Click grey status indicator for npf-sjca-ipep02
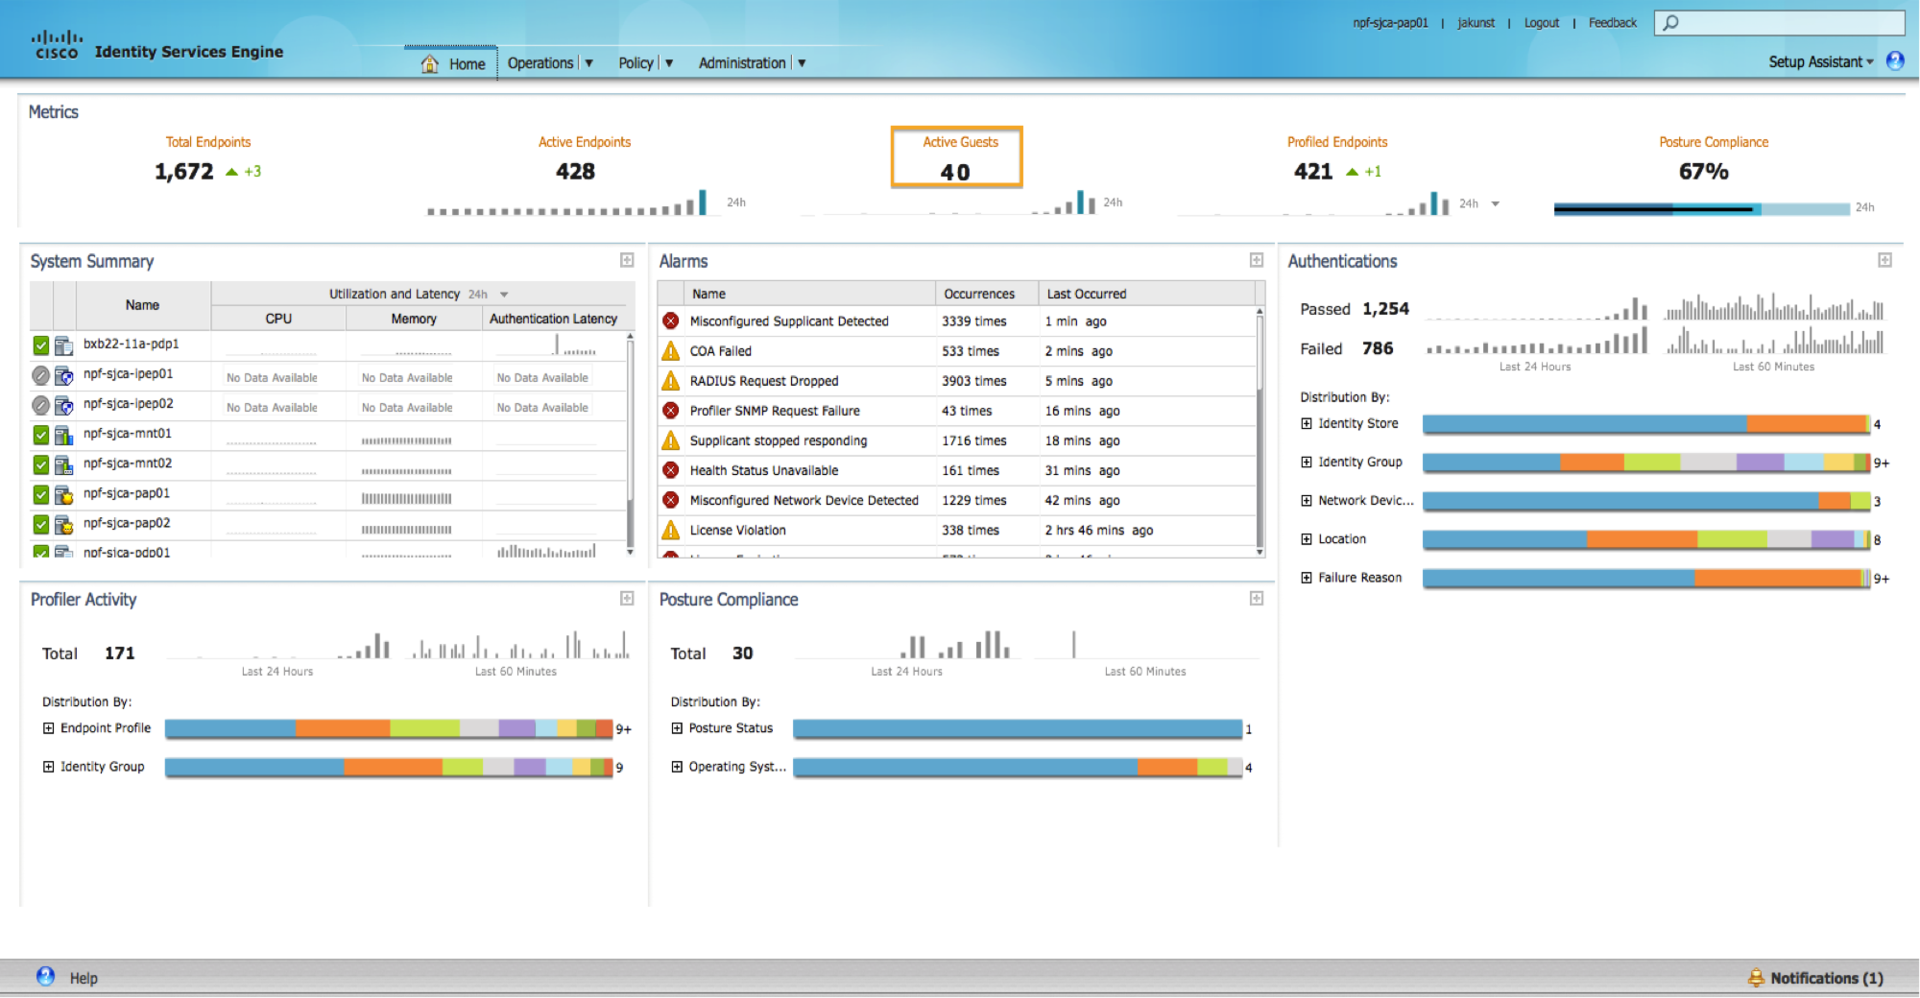 (x=41, y=405)
